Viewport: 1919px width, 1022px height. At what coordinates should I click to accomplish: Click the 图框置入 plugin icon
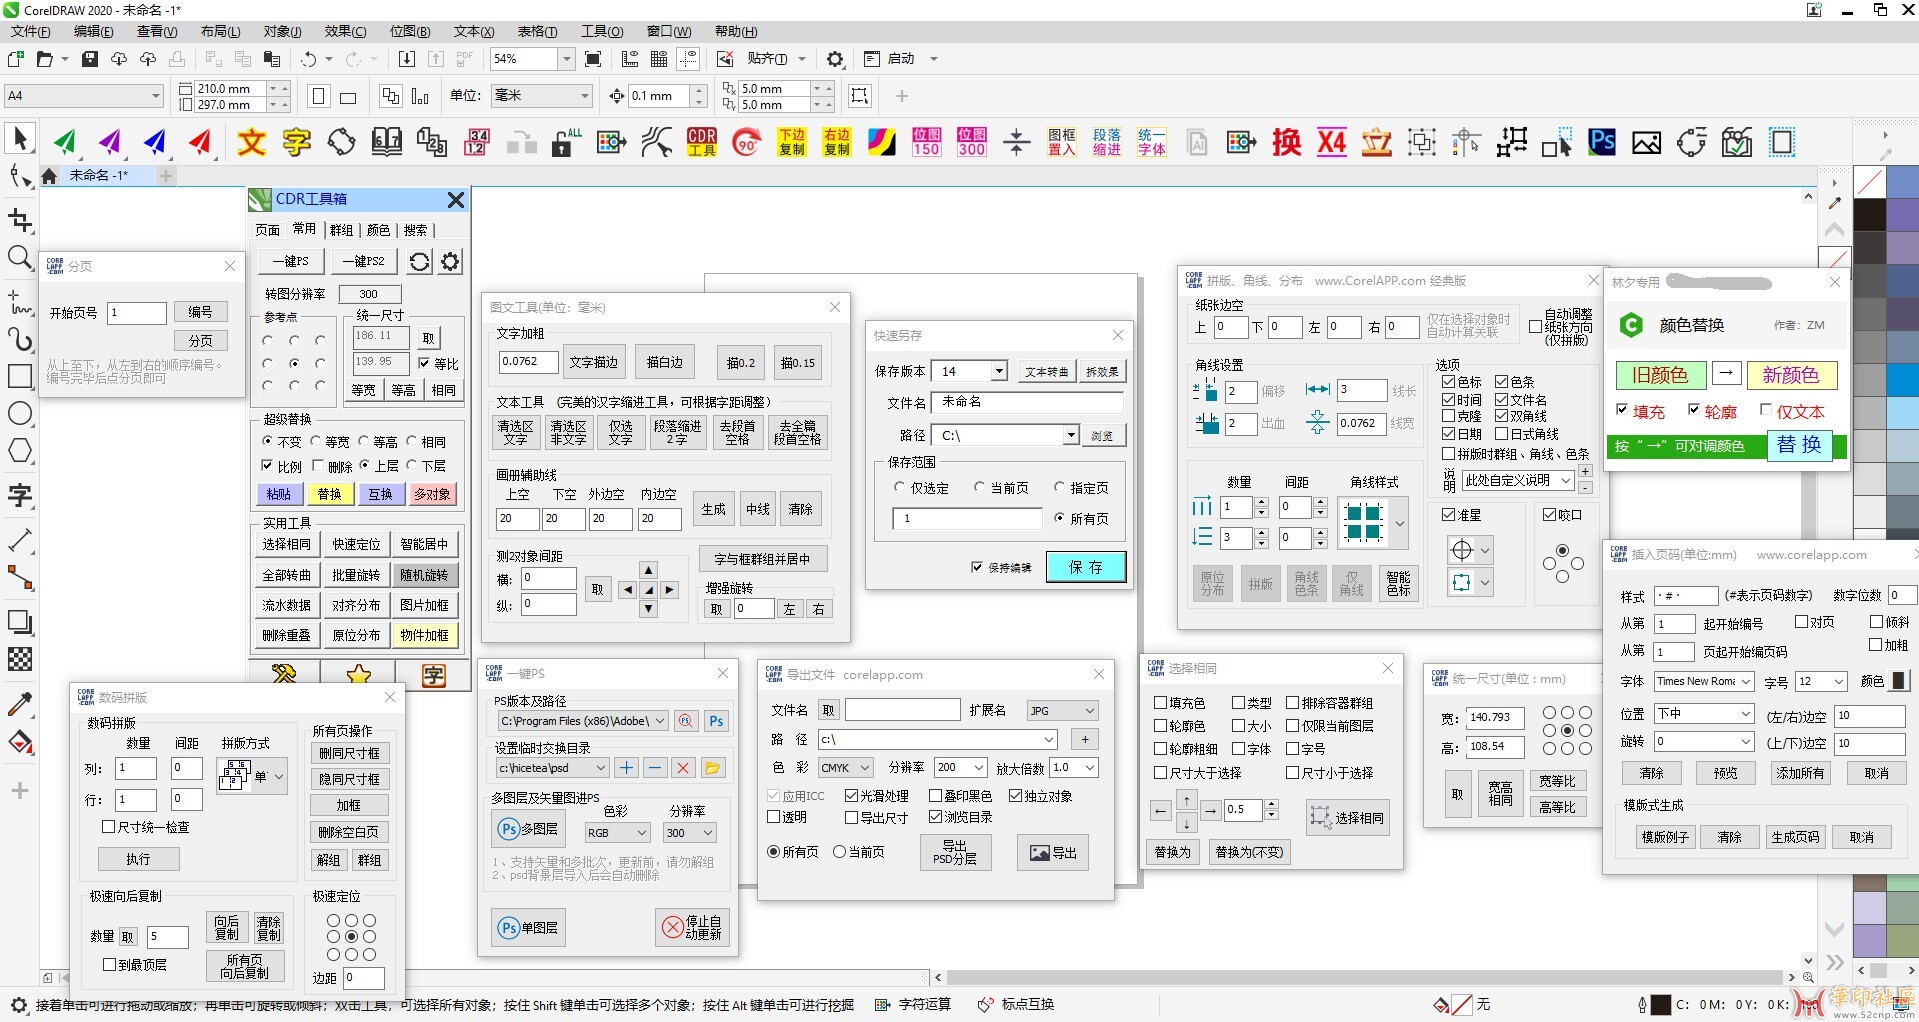(x=1061, y=142)
